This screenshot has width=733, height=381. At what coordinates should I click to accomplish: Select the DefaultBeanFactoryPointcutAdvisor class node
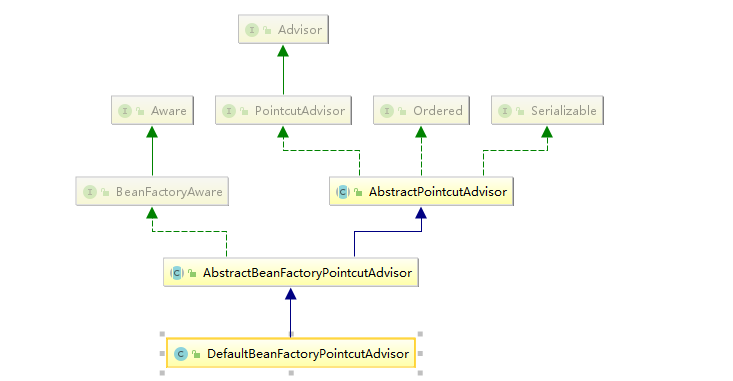291,353
